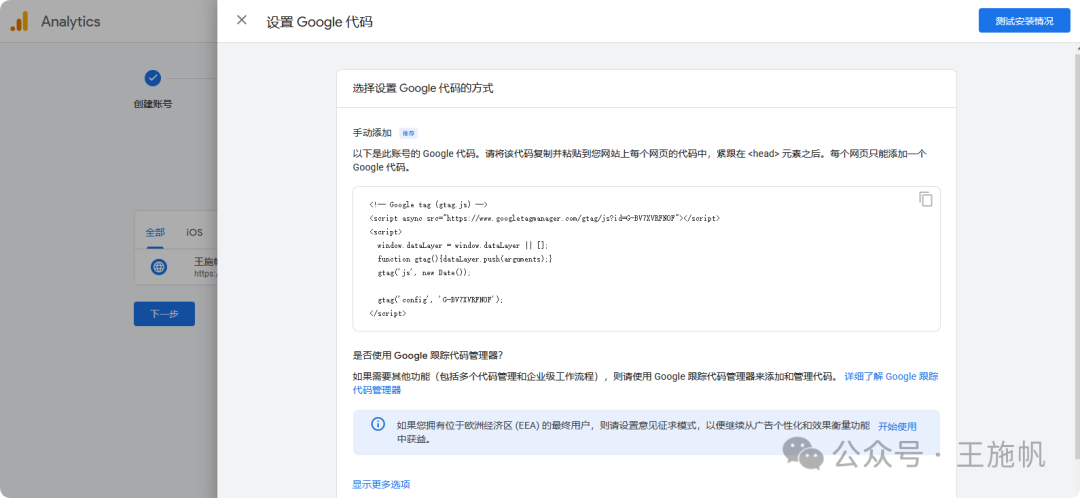Select the globe icon for web stream

coord(159,267)
